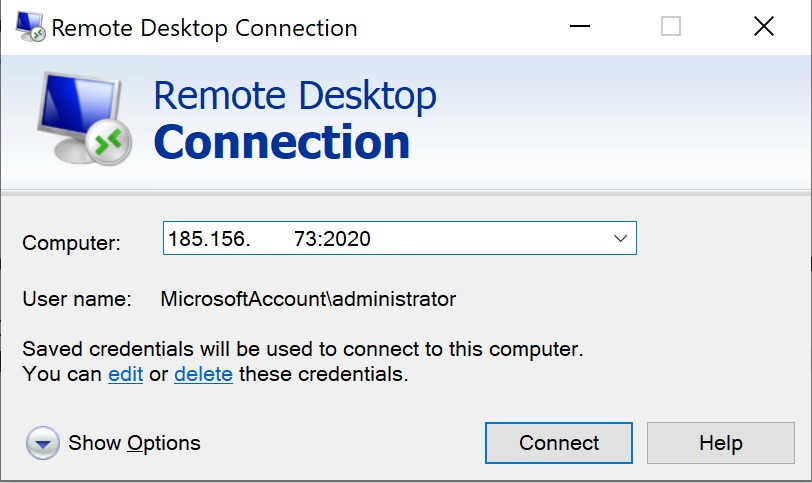Focus the Computer address input field

click(x=399, y=238)
